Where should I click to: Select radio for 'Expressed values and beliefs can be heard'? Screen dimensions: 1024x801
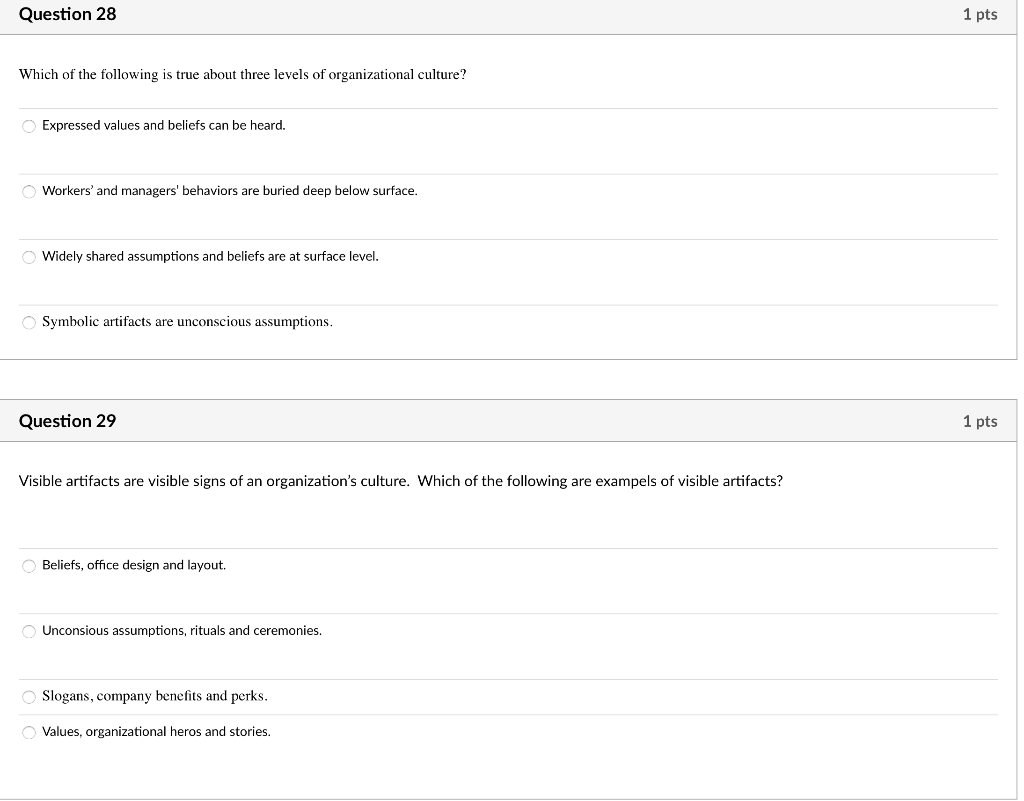point(30,126)
